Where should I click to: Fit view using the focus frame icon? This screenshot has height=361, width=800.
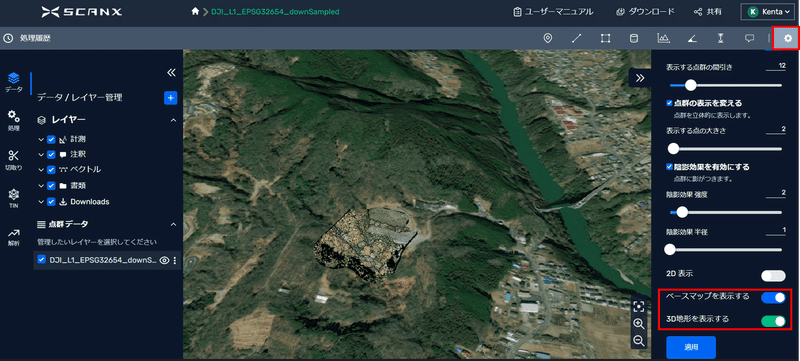(x=638, y=306)
